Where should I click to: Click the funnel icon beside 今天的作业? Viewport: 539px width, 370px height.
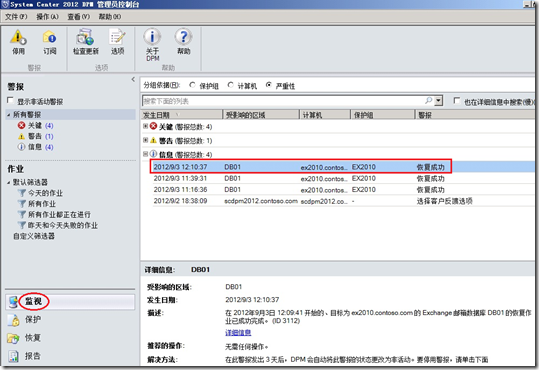(x=22, y=193)
